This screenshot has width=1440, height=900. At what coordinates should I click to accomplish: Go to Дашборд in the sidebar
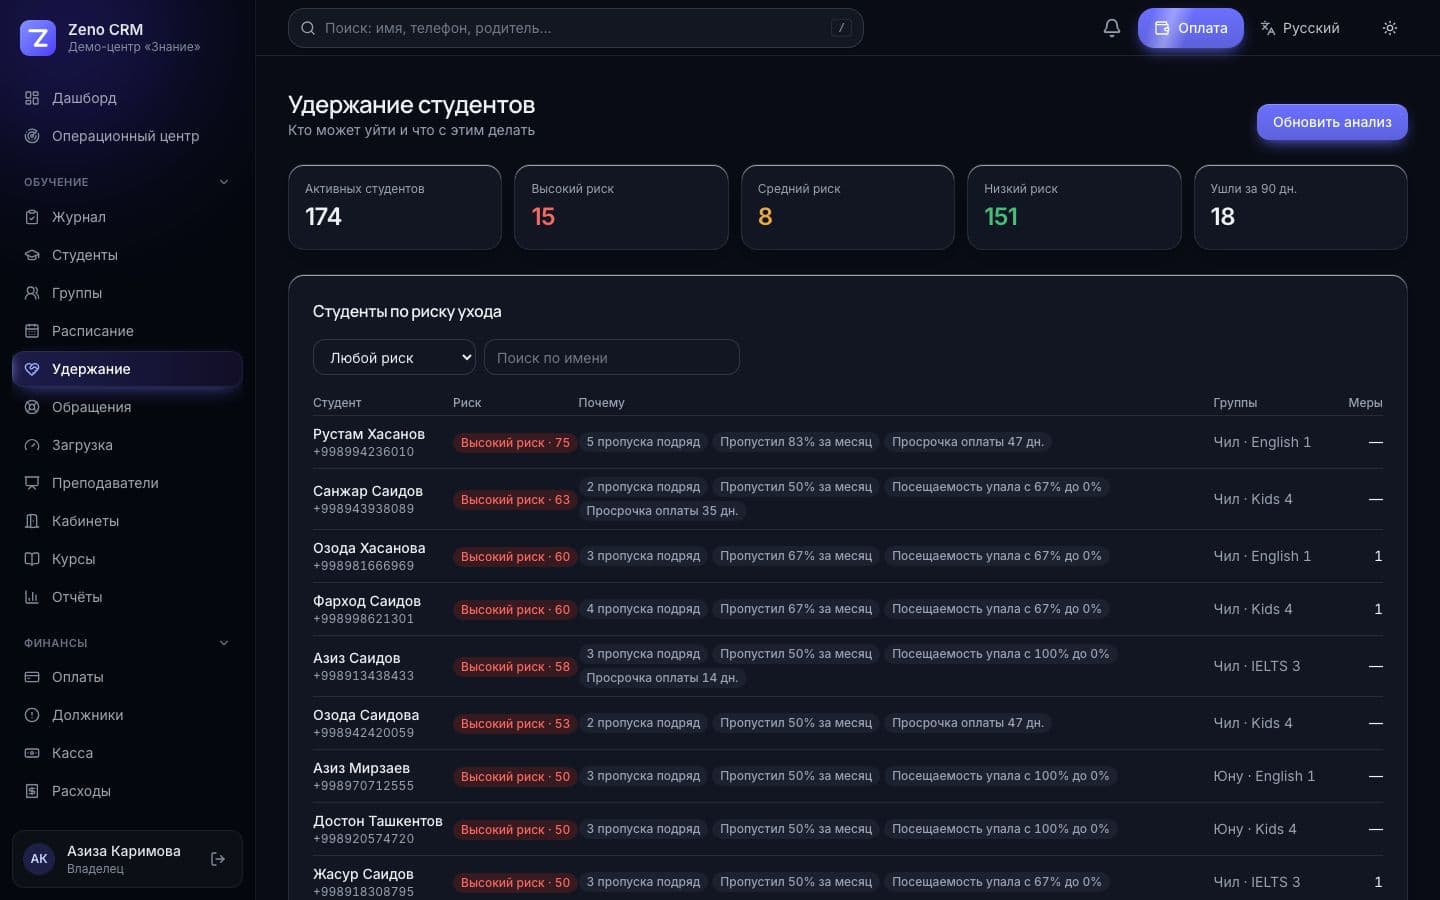127,98
